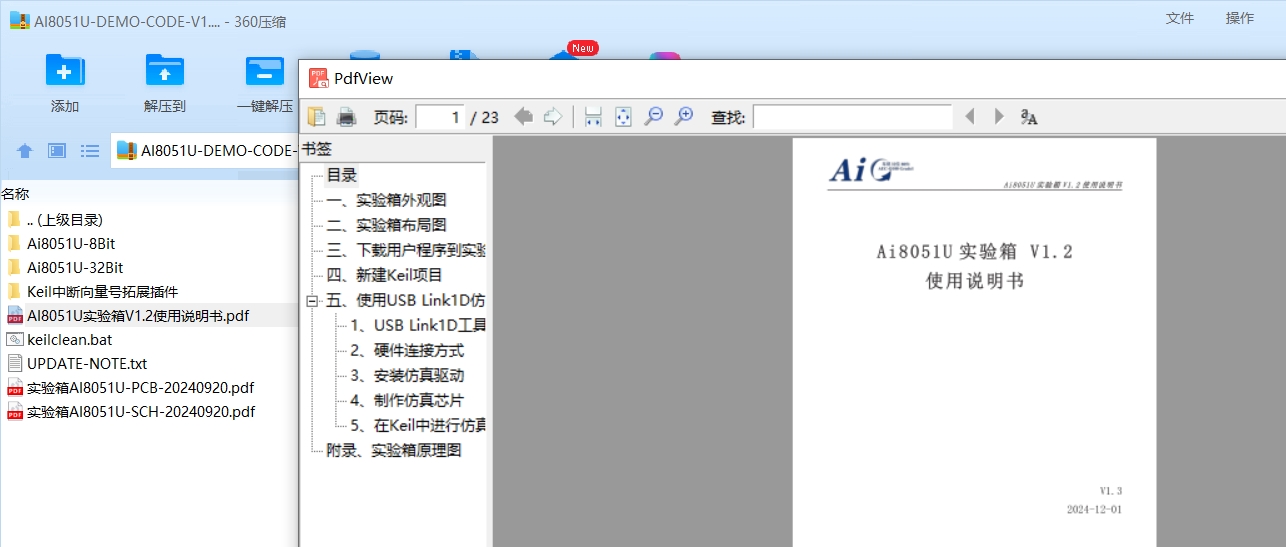Click the fit page icon in PdfView
This screenshot has height=547, width=1286.
[623, 117]
